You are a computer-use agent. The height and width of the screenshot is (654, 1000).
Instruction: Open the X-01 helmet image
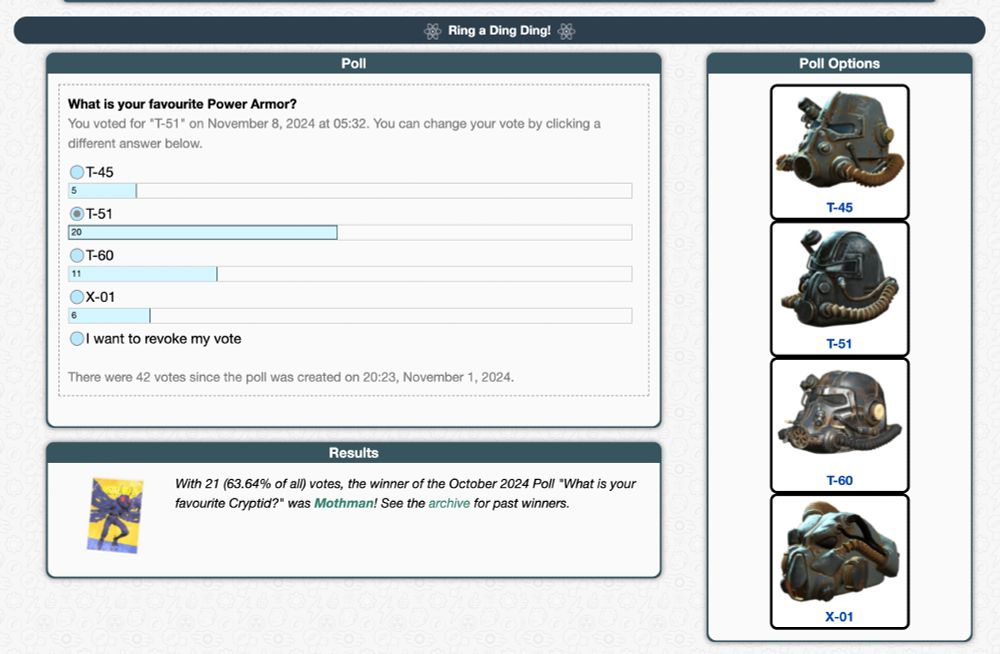point(839,553)
